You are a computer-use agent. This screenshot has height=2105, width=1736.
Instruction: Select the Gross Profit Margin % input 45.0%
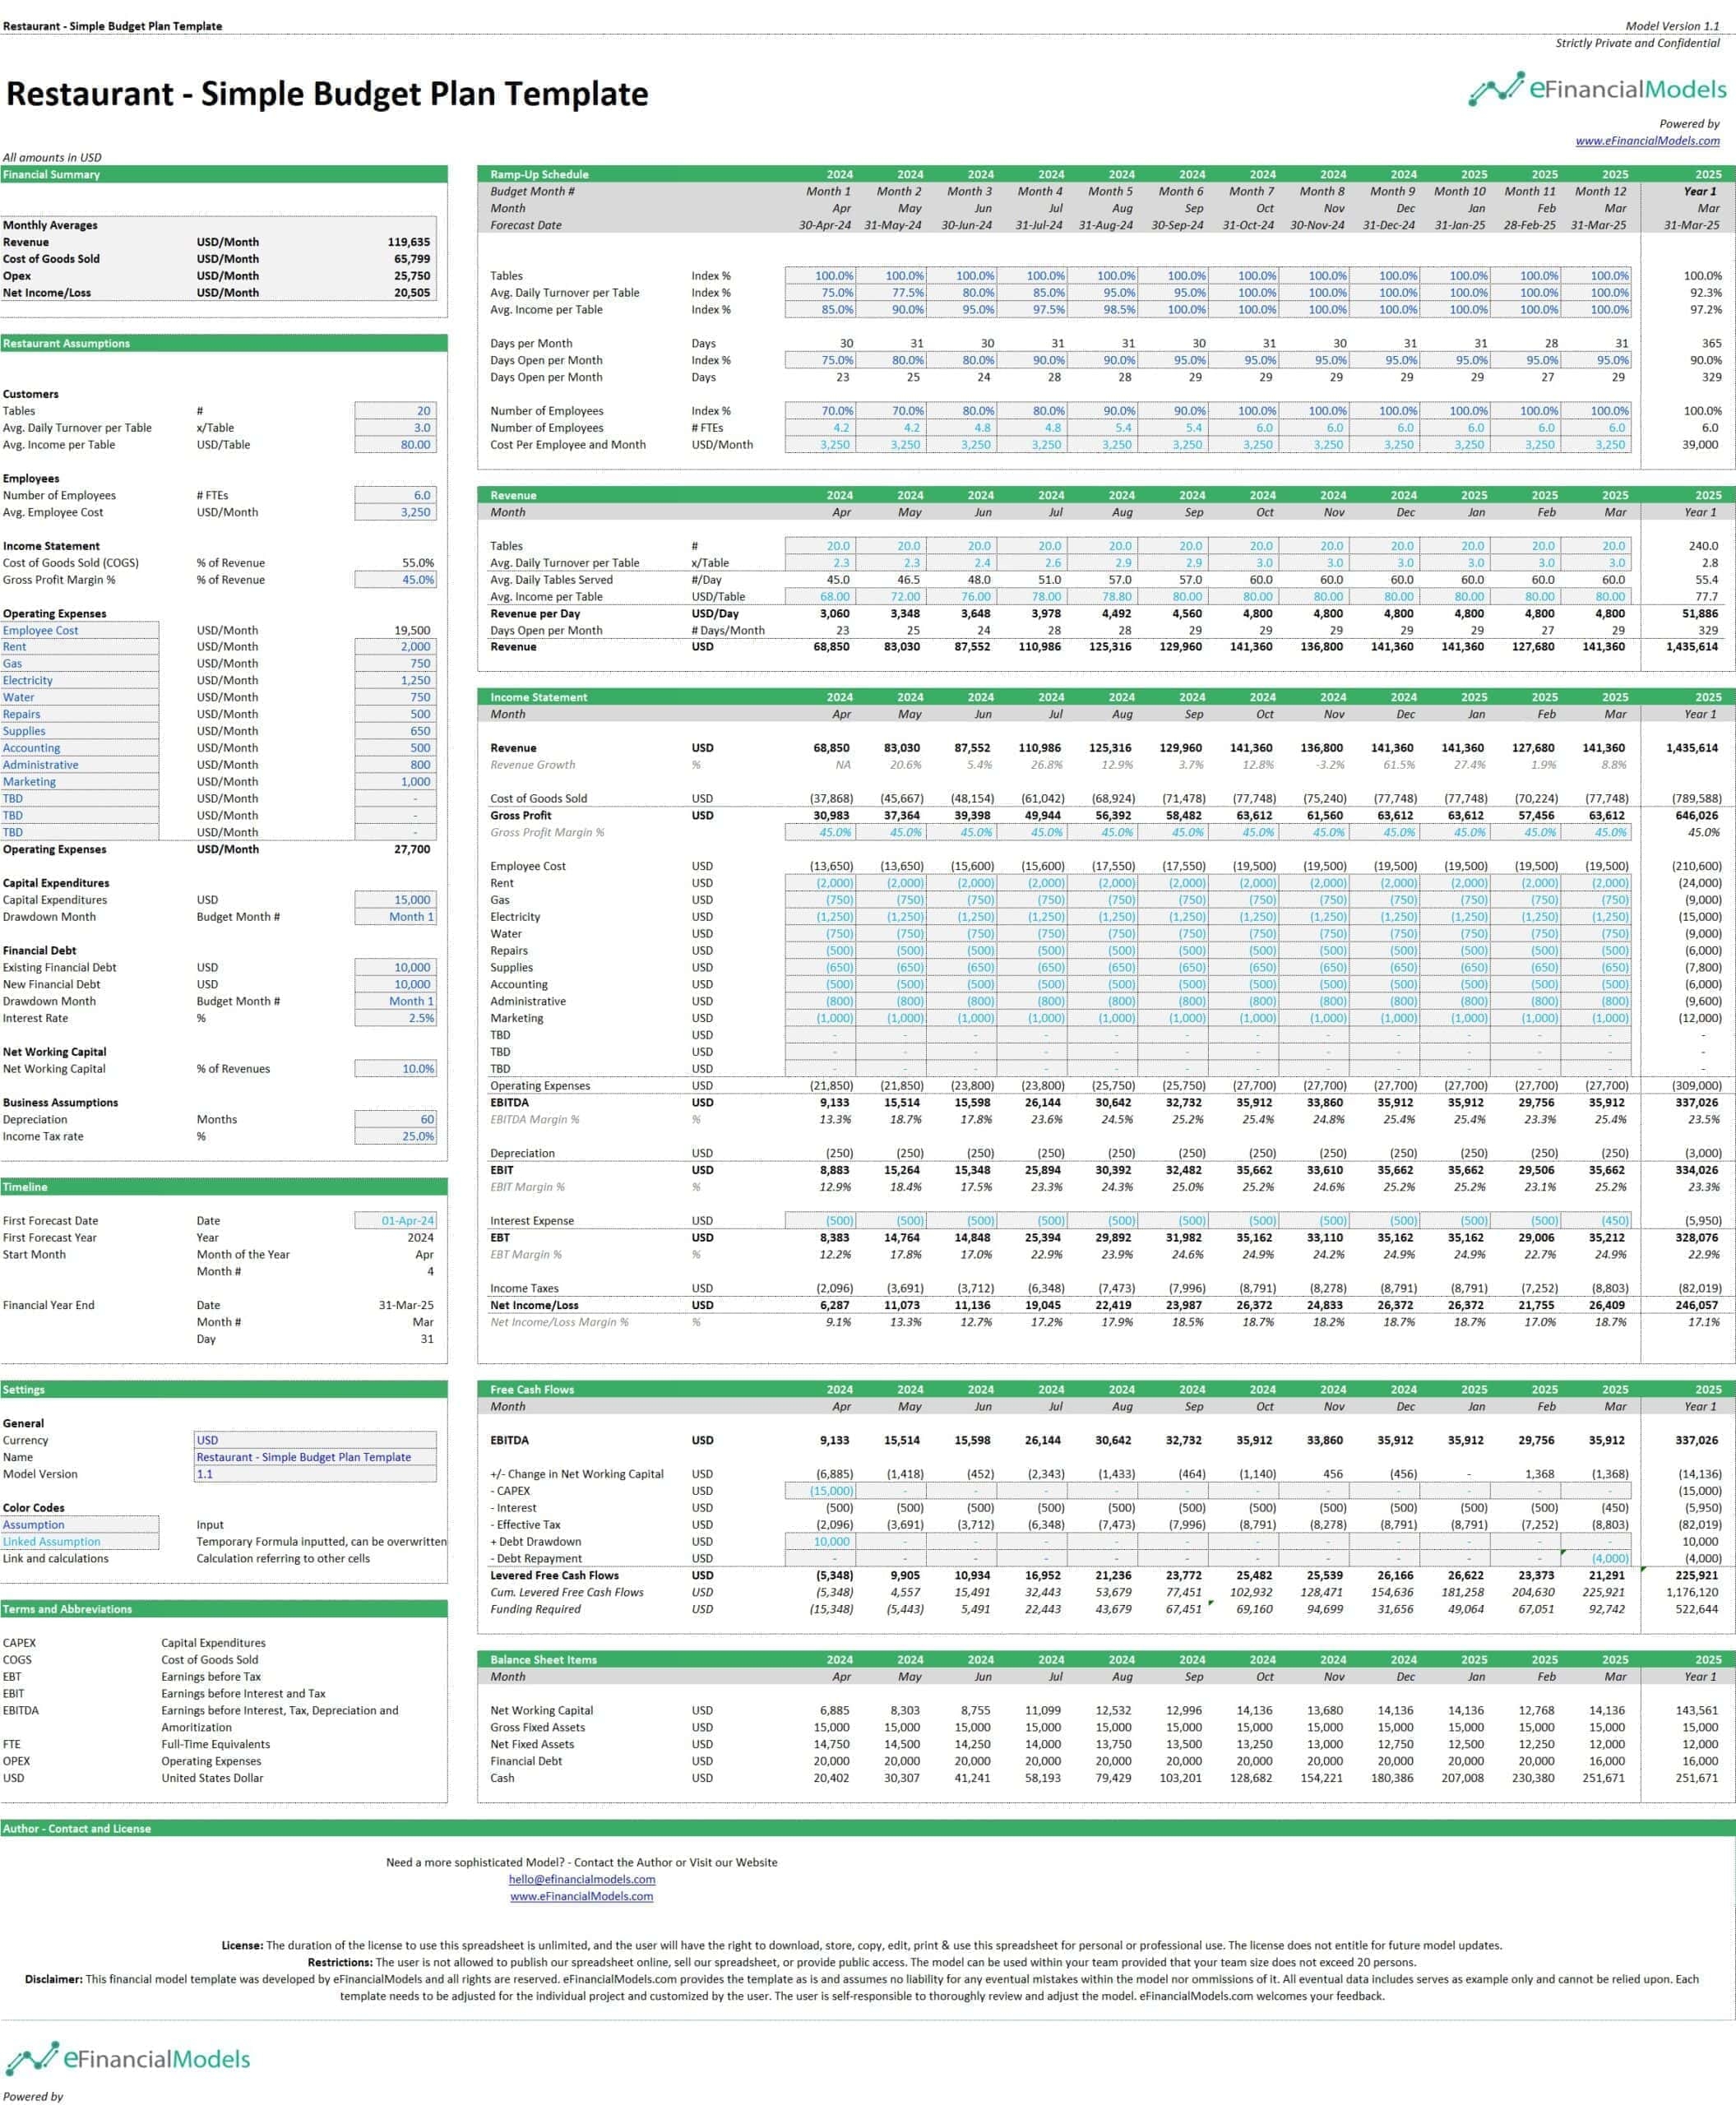point(395,580)
